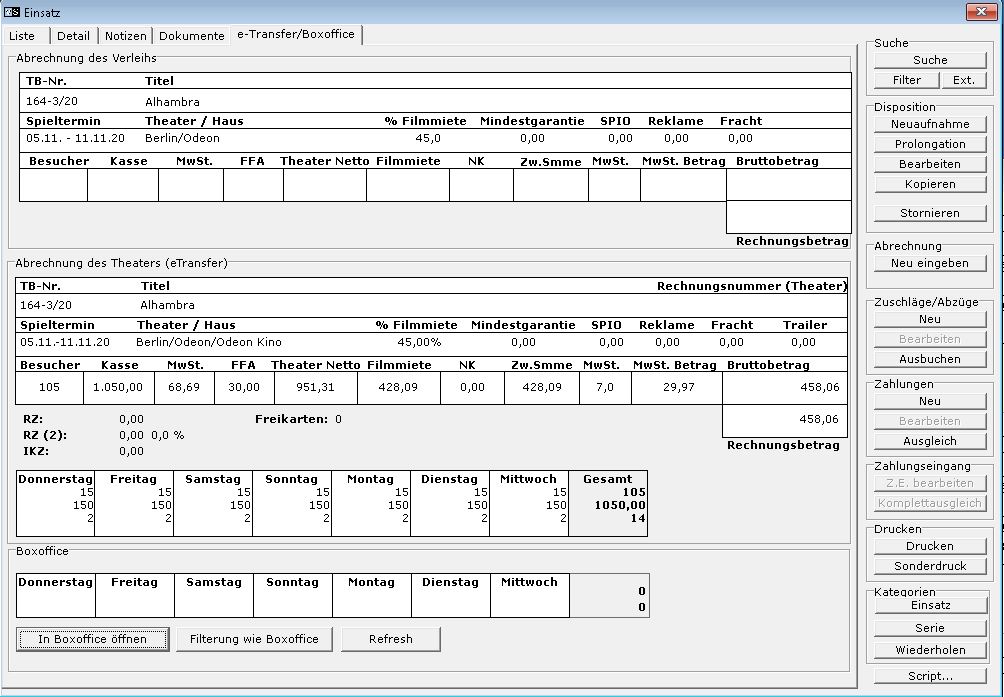Open In Boxoffice öffnen

point(92,639)
